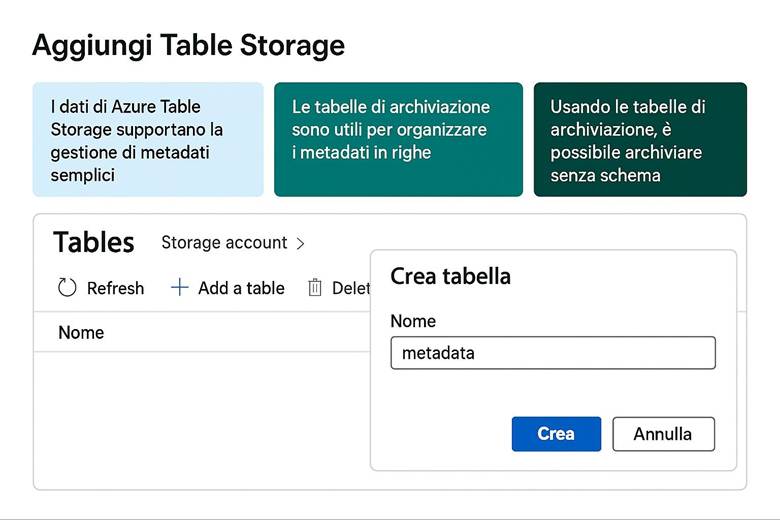The image size is (780, 520).
Task: Expand the chevron next to Storage account
Action: click(x=301, y=243)
